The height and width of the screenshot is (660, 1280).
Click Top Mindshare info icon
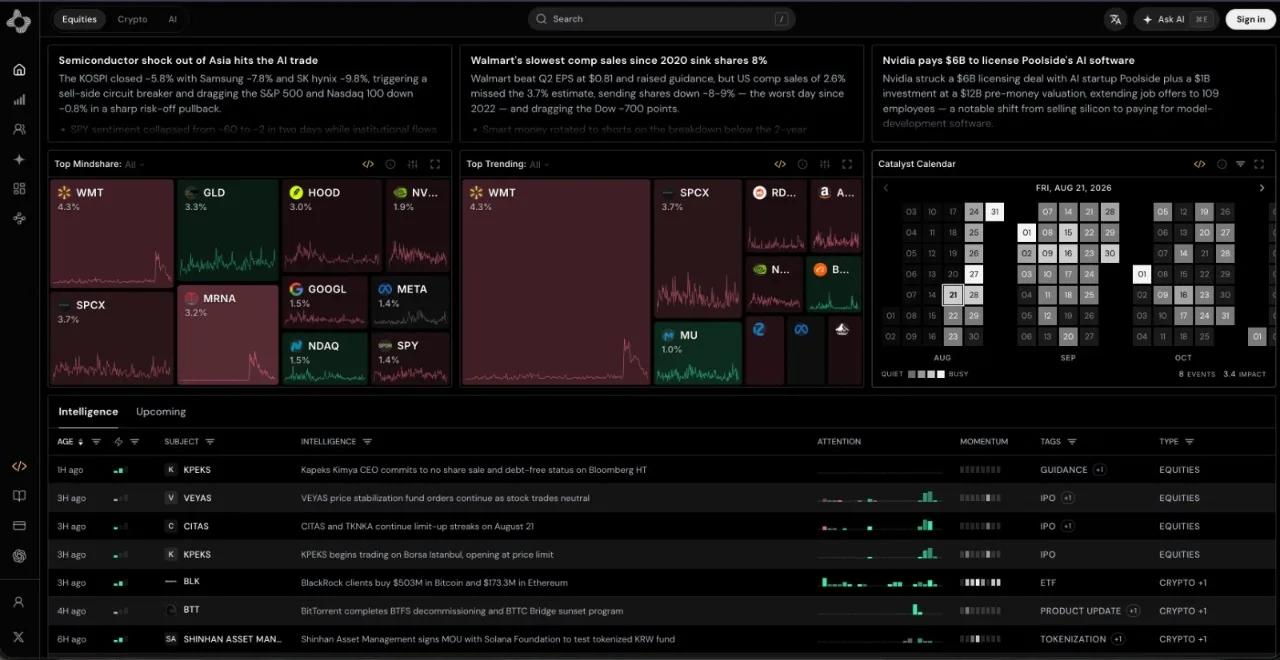(390, 164)
